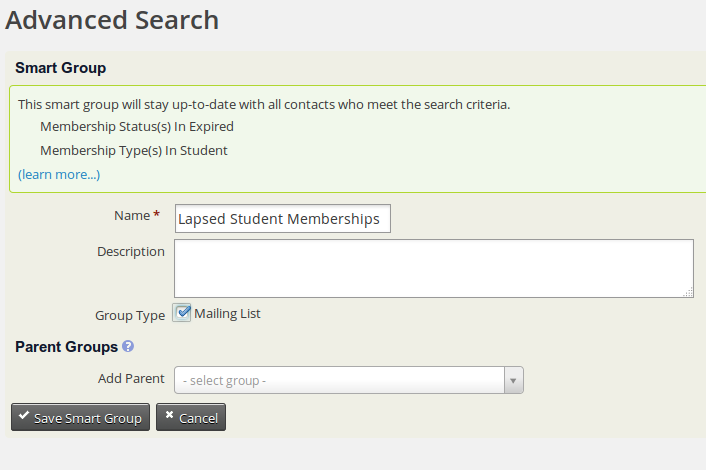Image resolution: width=706 pixels, height=470 pixels.
Task: Click the Description box corner grip icon
Action: pyautogui.click(x=688, y=293)
